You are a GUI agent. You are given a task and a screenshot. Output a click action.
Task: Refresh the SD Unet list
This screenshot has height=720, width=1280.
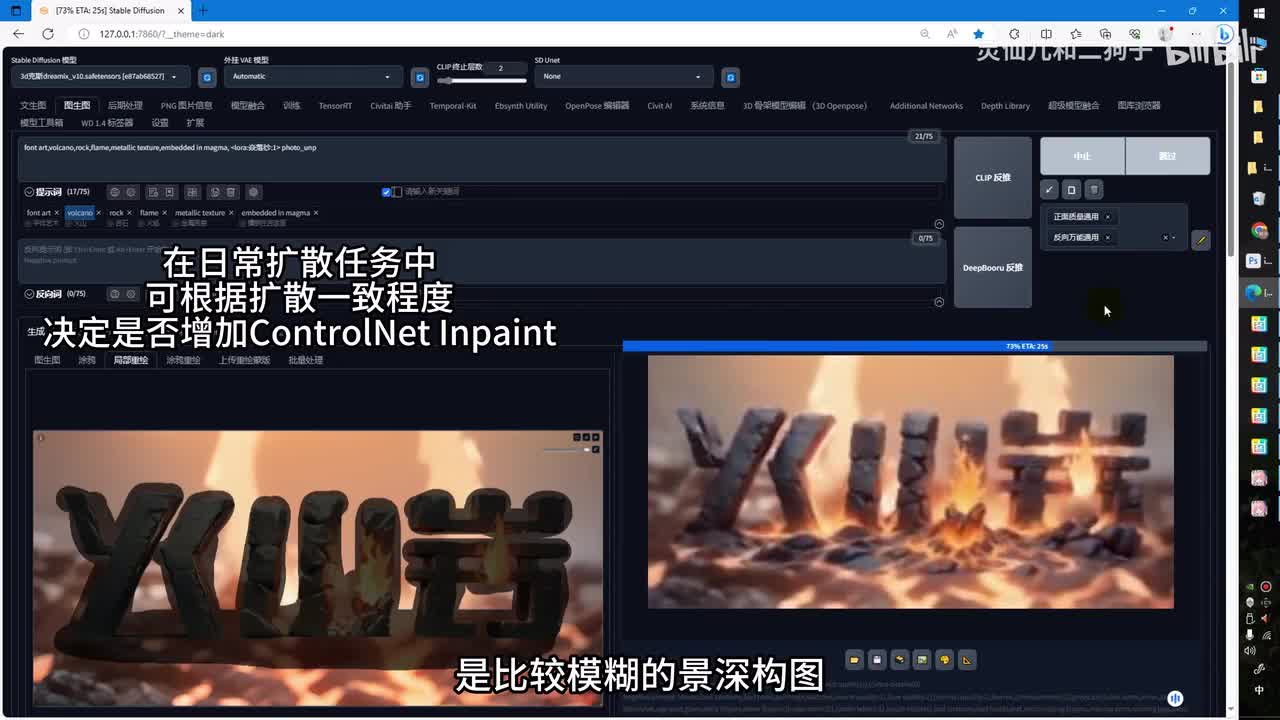[731, 77]
